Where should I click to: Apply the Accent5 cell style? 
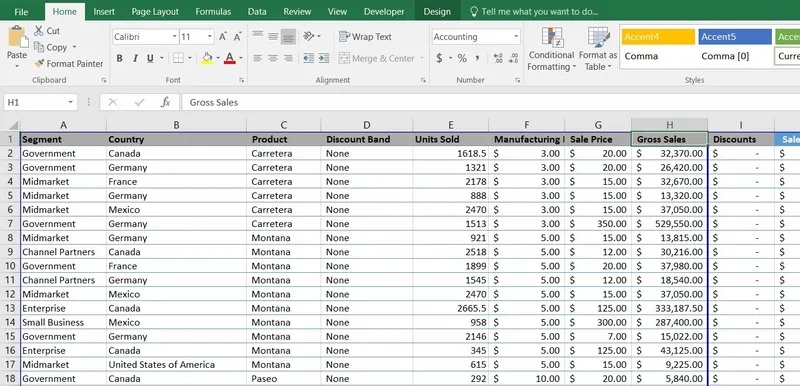coord(735,37)
